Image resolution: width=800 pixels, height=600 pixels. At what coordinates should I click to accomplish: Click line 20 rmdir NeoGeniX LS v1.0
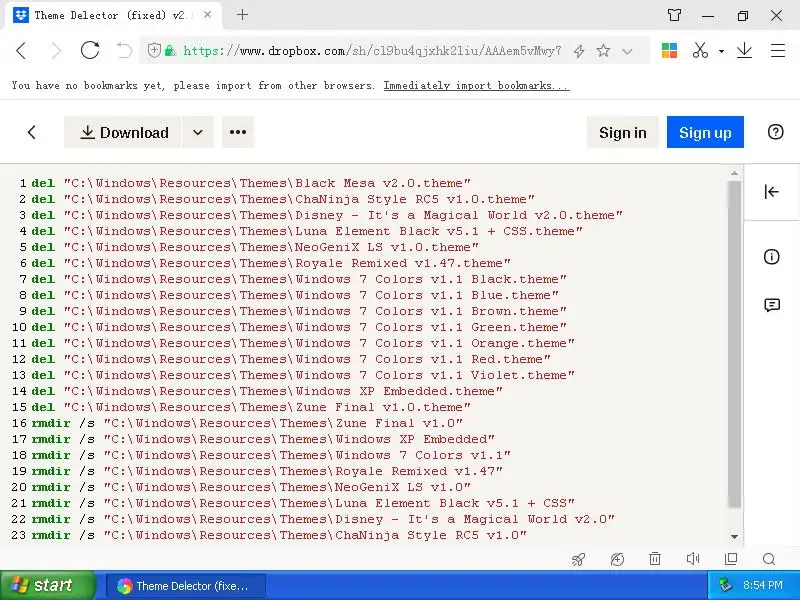(251, 487)
